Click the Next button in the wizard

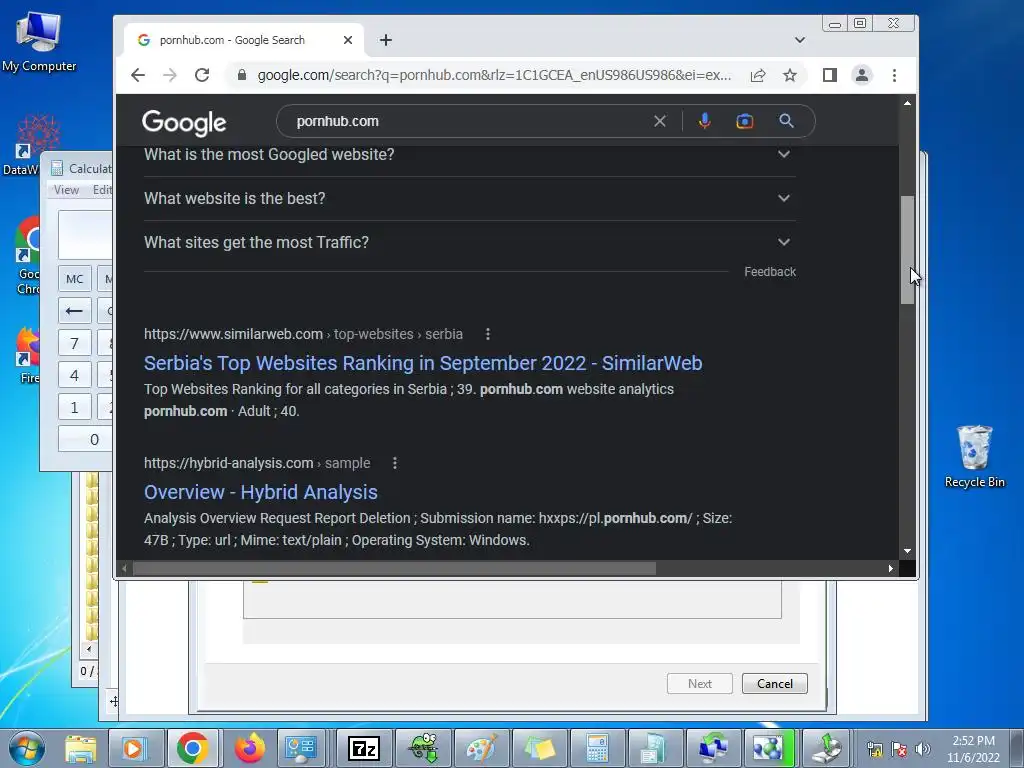(x=699, y=684)
